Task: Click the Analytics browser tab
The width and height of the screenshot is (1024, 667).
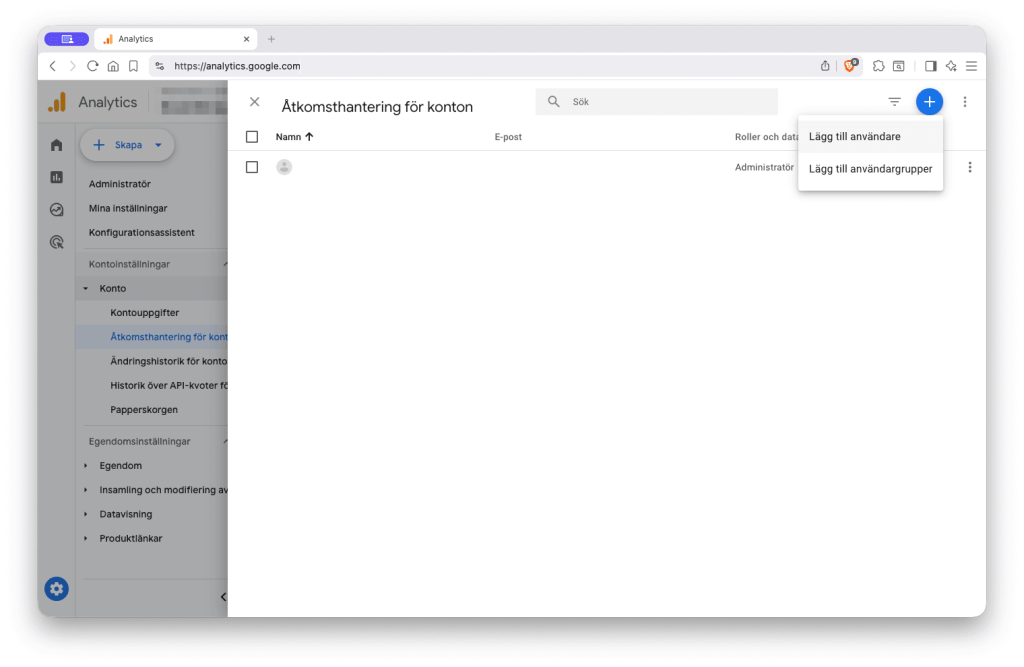Action: click(176, 39)
